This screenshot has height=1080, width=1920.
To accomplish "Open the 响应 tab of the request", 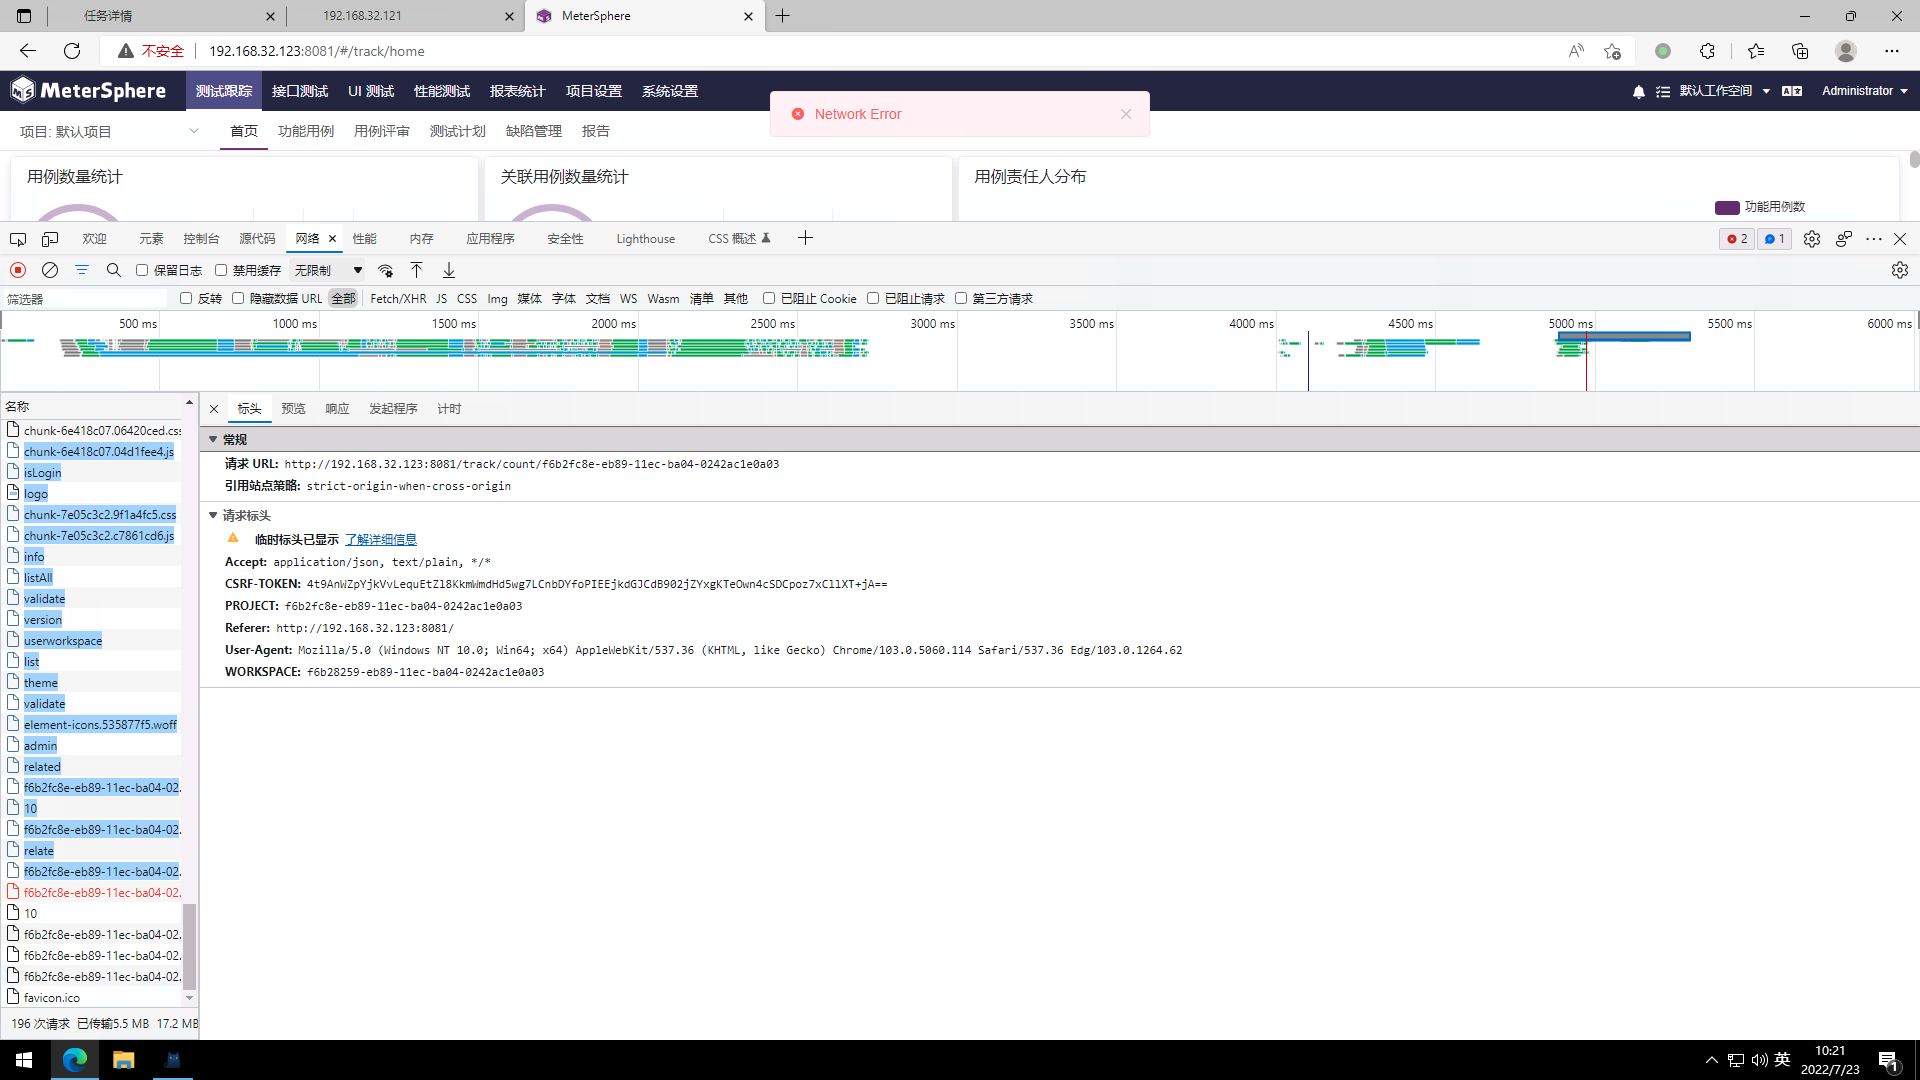I will [x=336, y=408].
